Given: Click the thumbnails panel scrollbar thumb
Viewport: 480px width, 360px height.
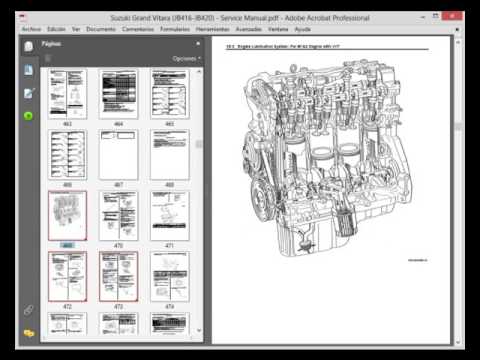Looking at the screenshot, I should click(199, 144).
